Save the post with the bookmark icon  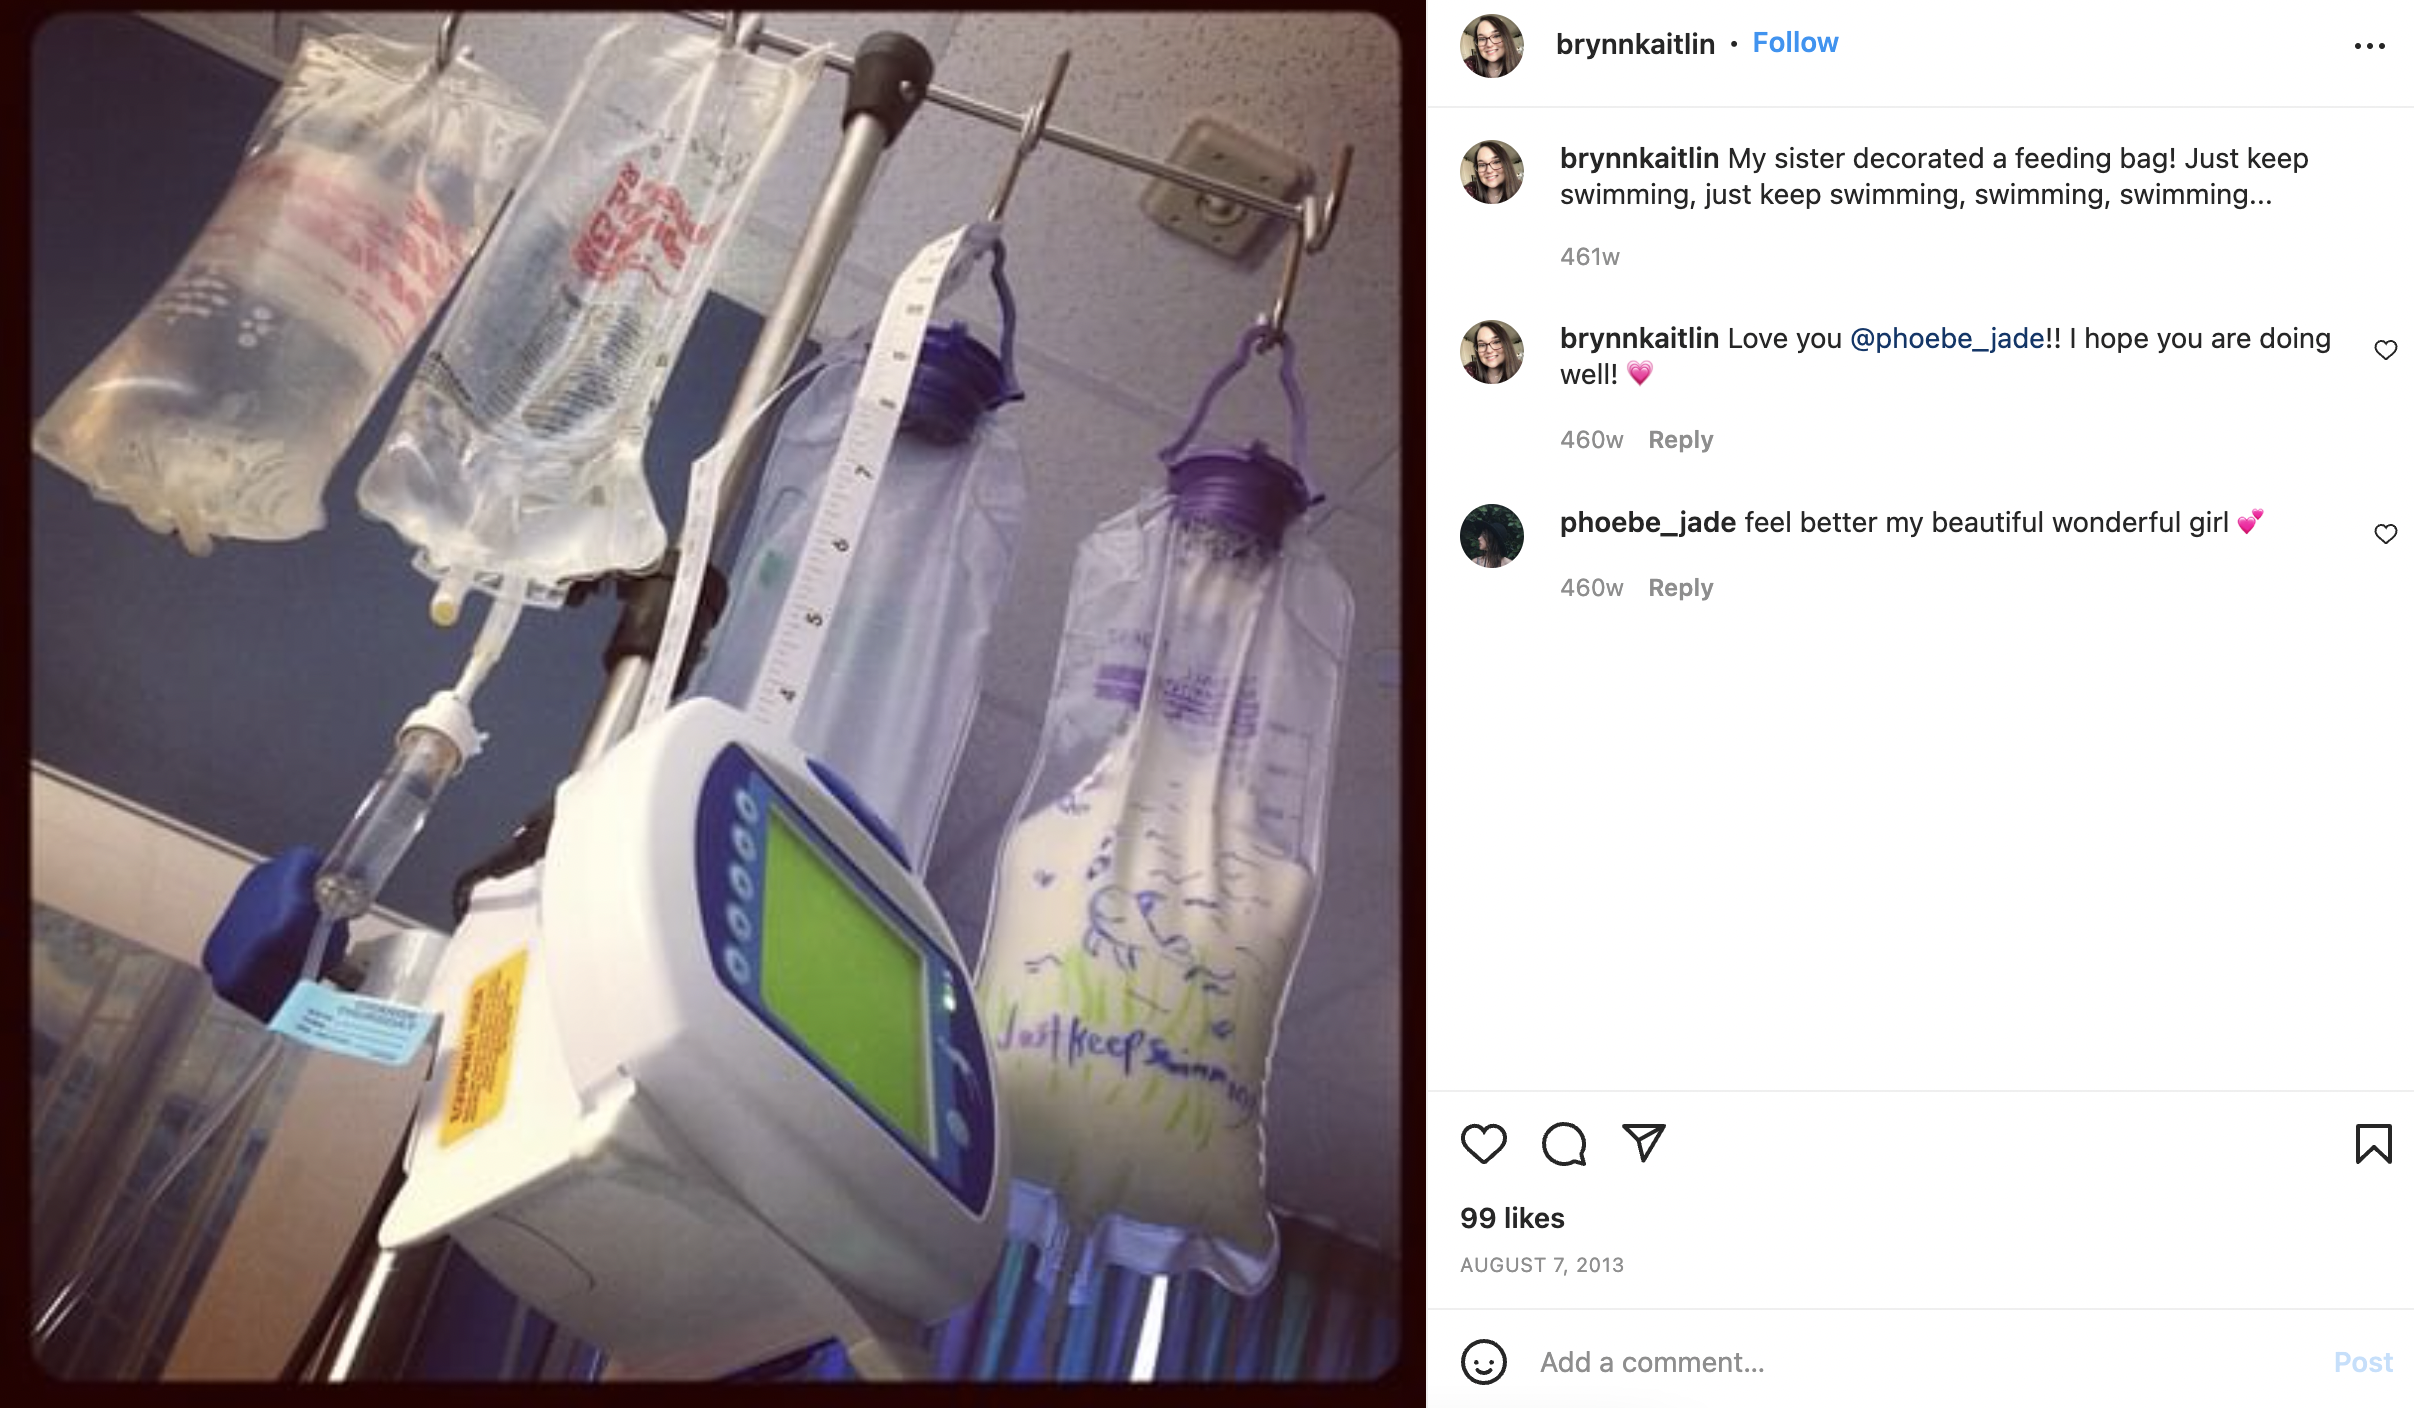pos(2373,1144)
